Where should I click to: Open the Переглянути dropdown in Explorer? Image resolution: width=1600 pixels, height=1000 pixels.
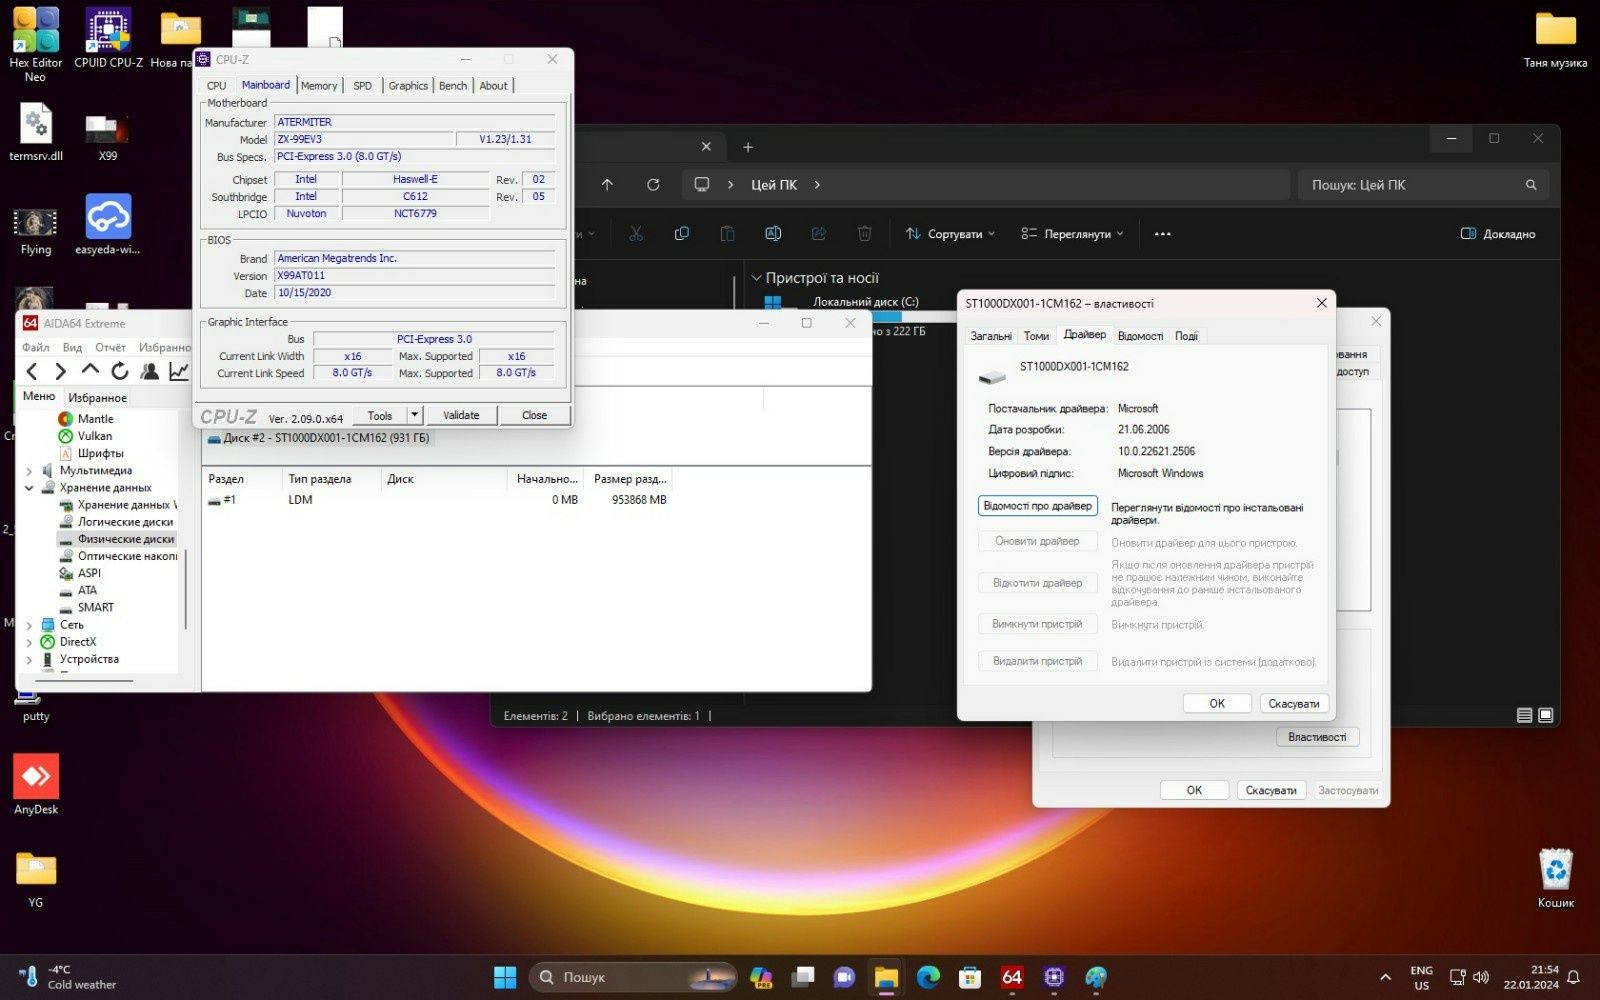pos(1072,234)
